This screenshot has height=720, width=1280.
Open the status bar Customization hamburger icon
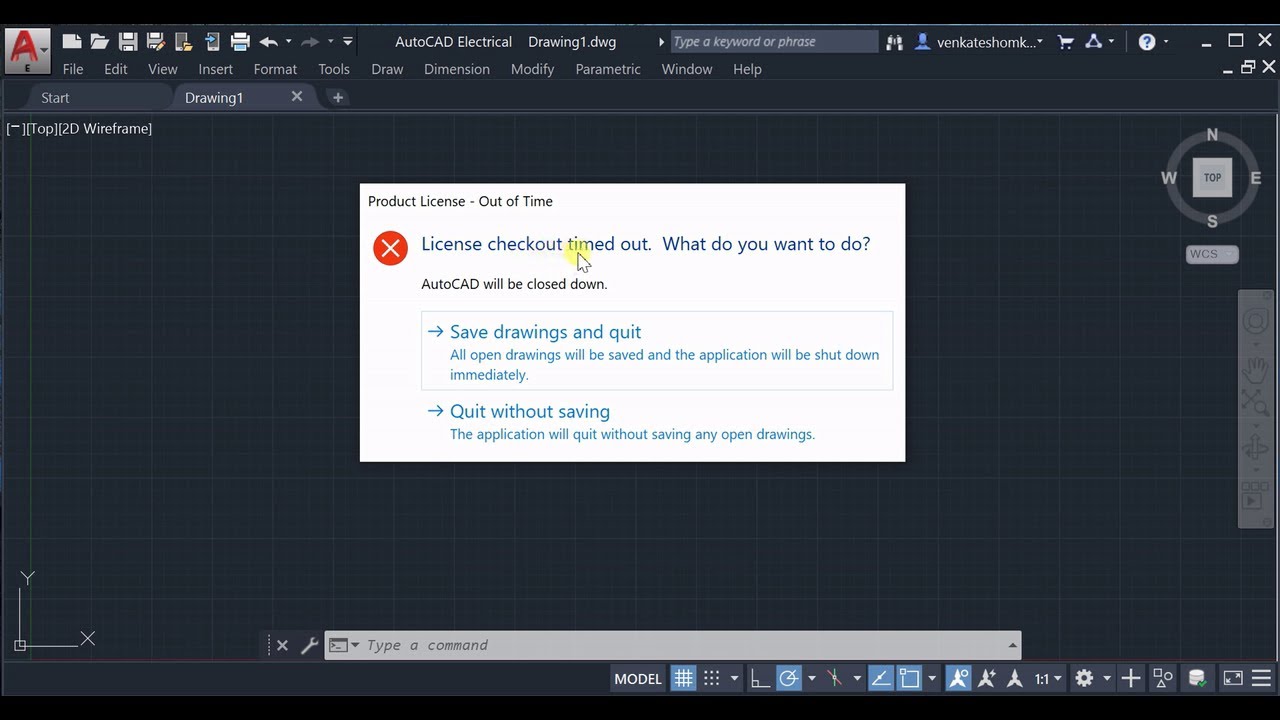pyautogui.click(x=1262, y=679)
